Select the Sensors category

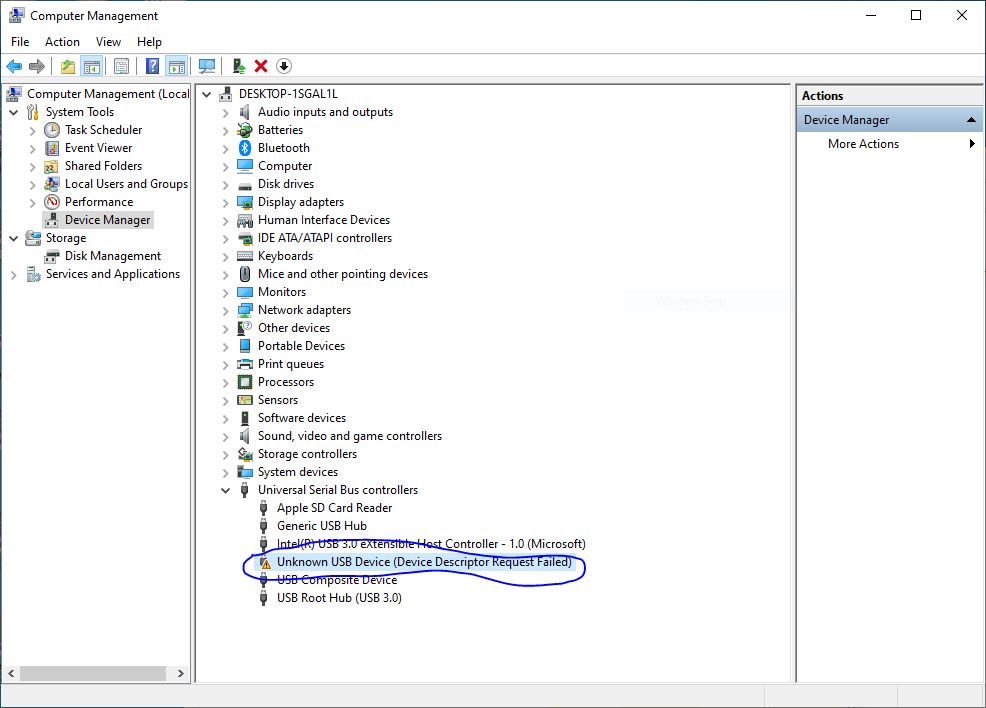coord(278,400)
